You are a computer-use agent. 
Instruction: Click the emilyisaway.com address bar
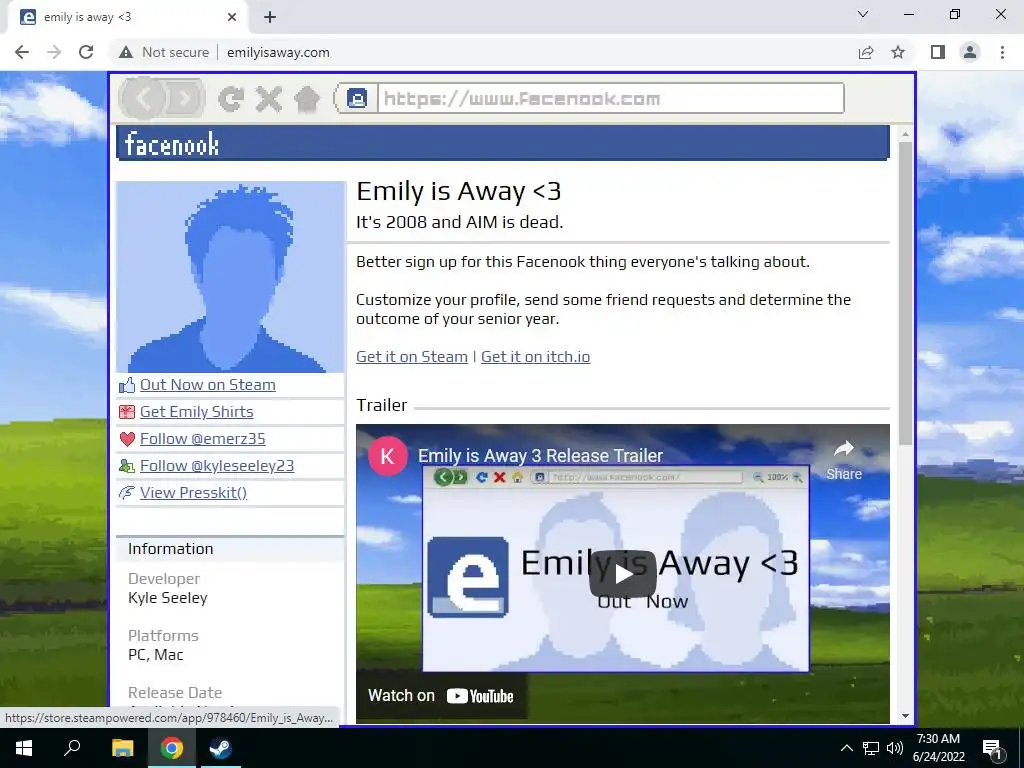278,52
